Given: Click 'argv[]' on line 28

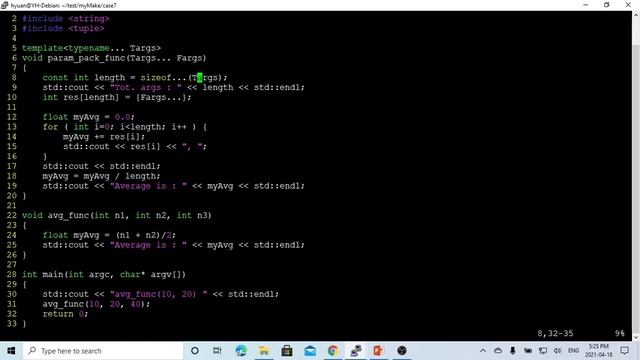Looking at the screenshot, I should (166, 274).
